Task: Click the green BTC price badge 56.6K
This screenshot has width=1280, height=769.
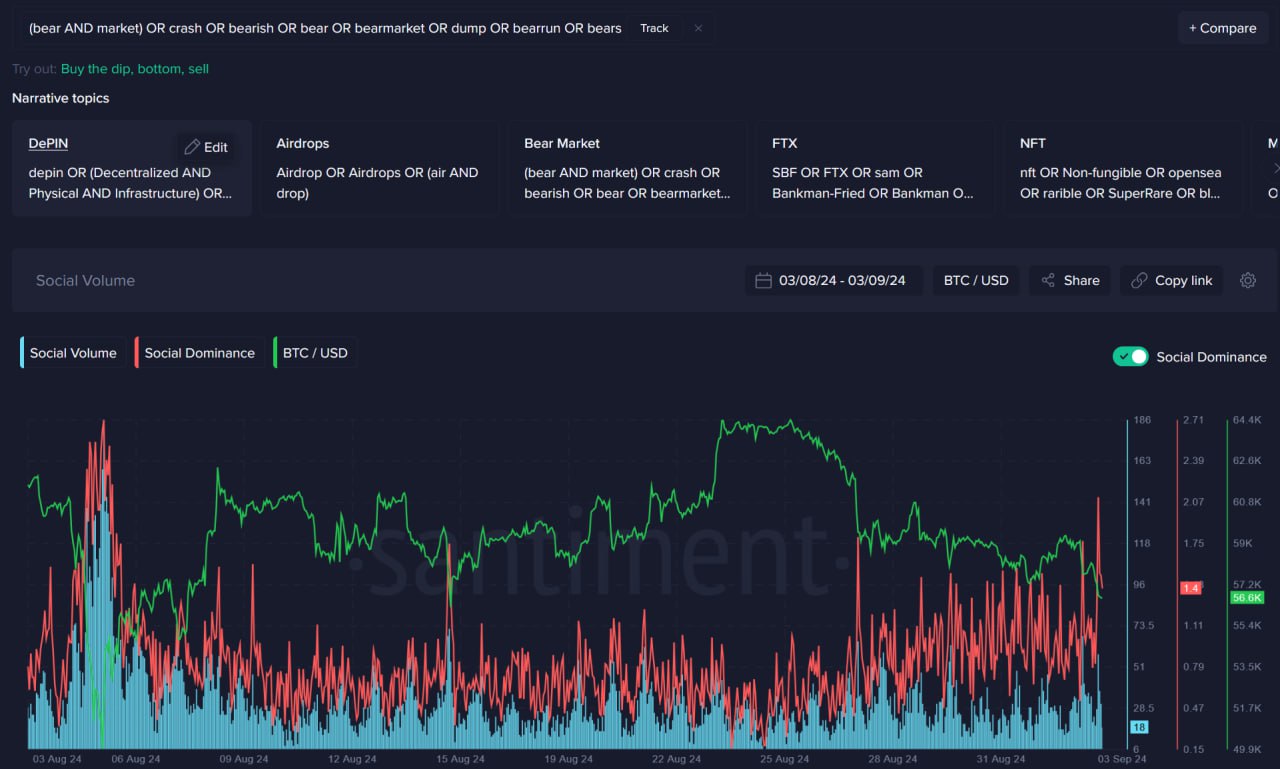Action: (1247, 597)
